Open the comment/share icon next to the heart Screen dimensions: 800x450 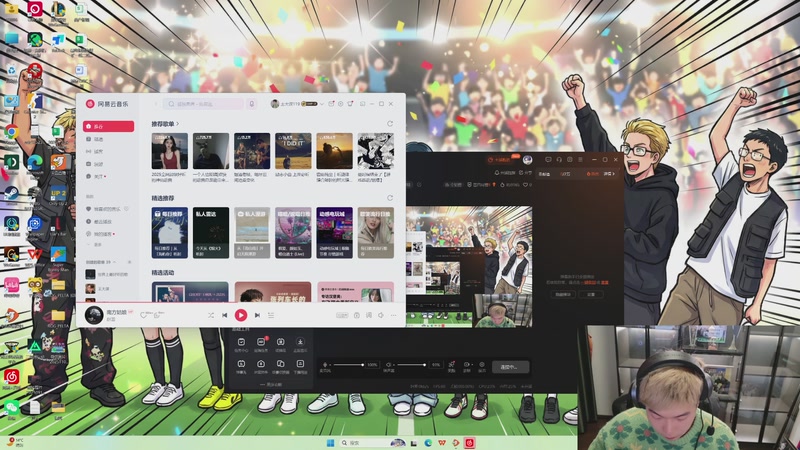(x=157, y=316)
